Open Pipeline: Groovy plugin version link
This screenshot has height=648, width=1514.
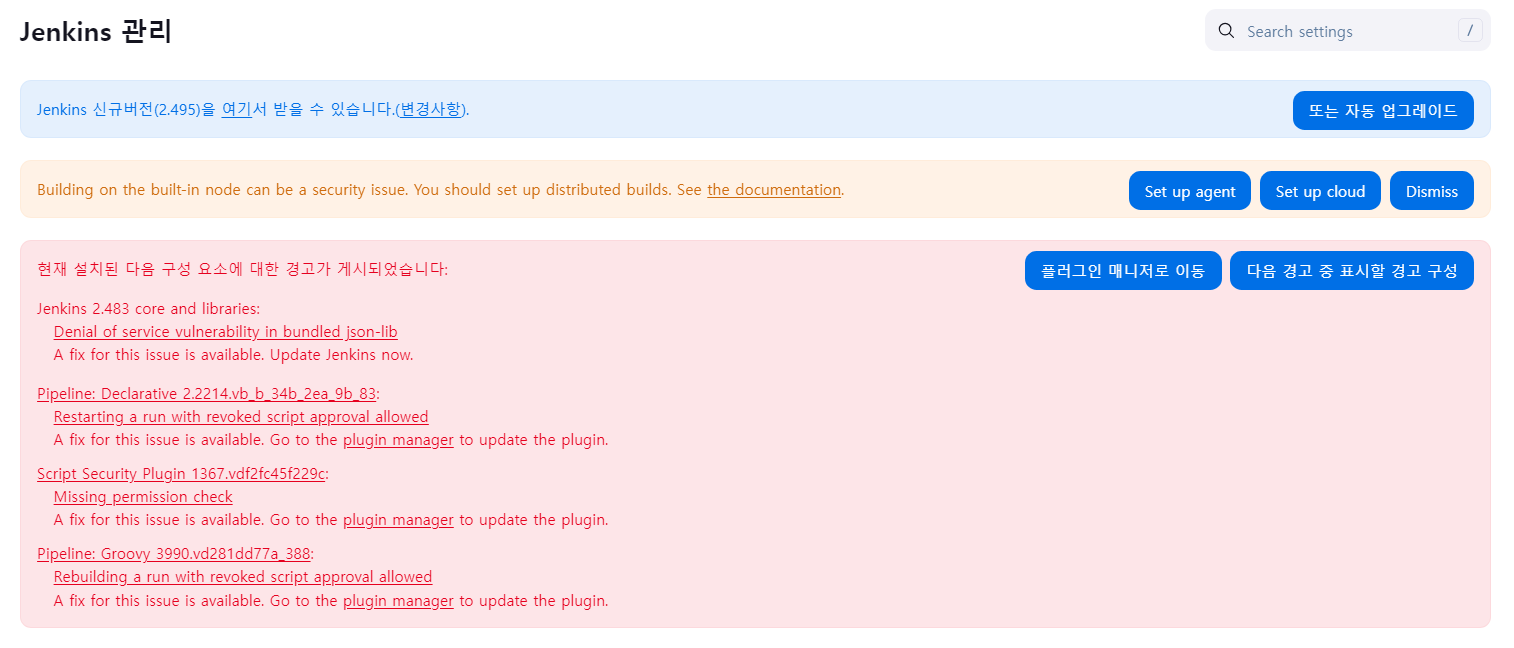click(x=174, y=553)
